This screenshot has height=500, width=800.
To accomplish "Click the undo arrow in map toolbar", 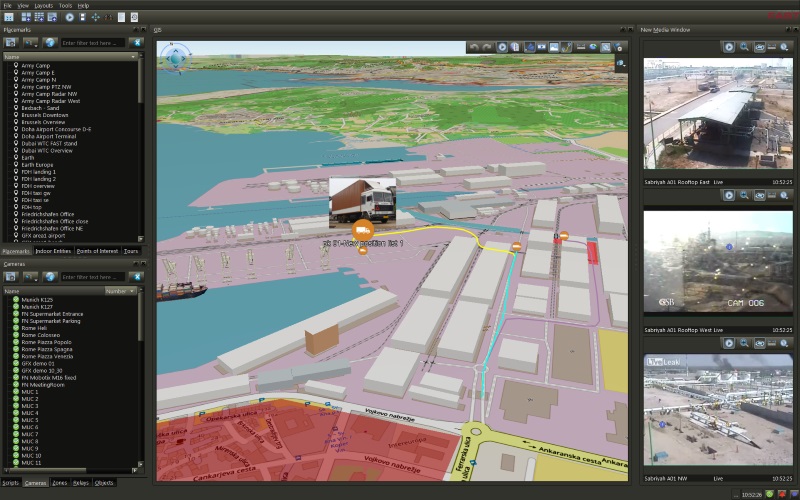I will coord(474,47).
